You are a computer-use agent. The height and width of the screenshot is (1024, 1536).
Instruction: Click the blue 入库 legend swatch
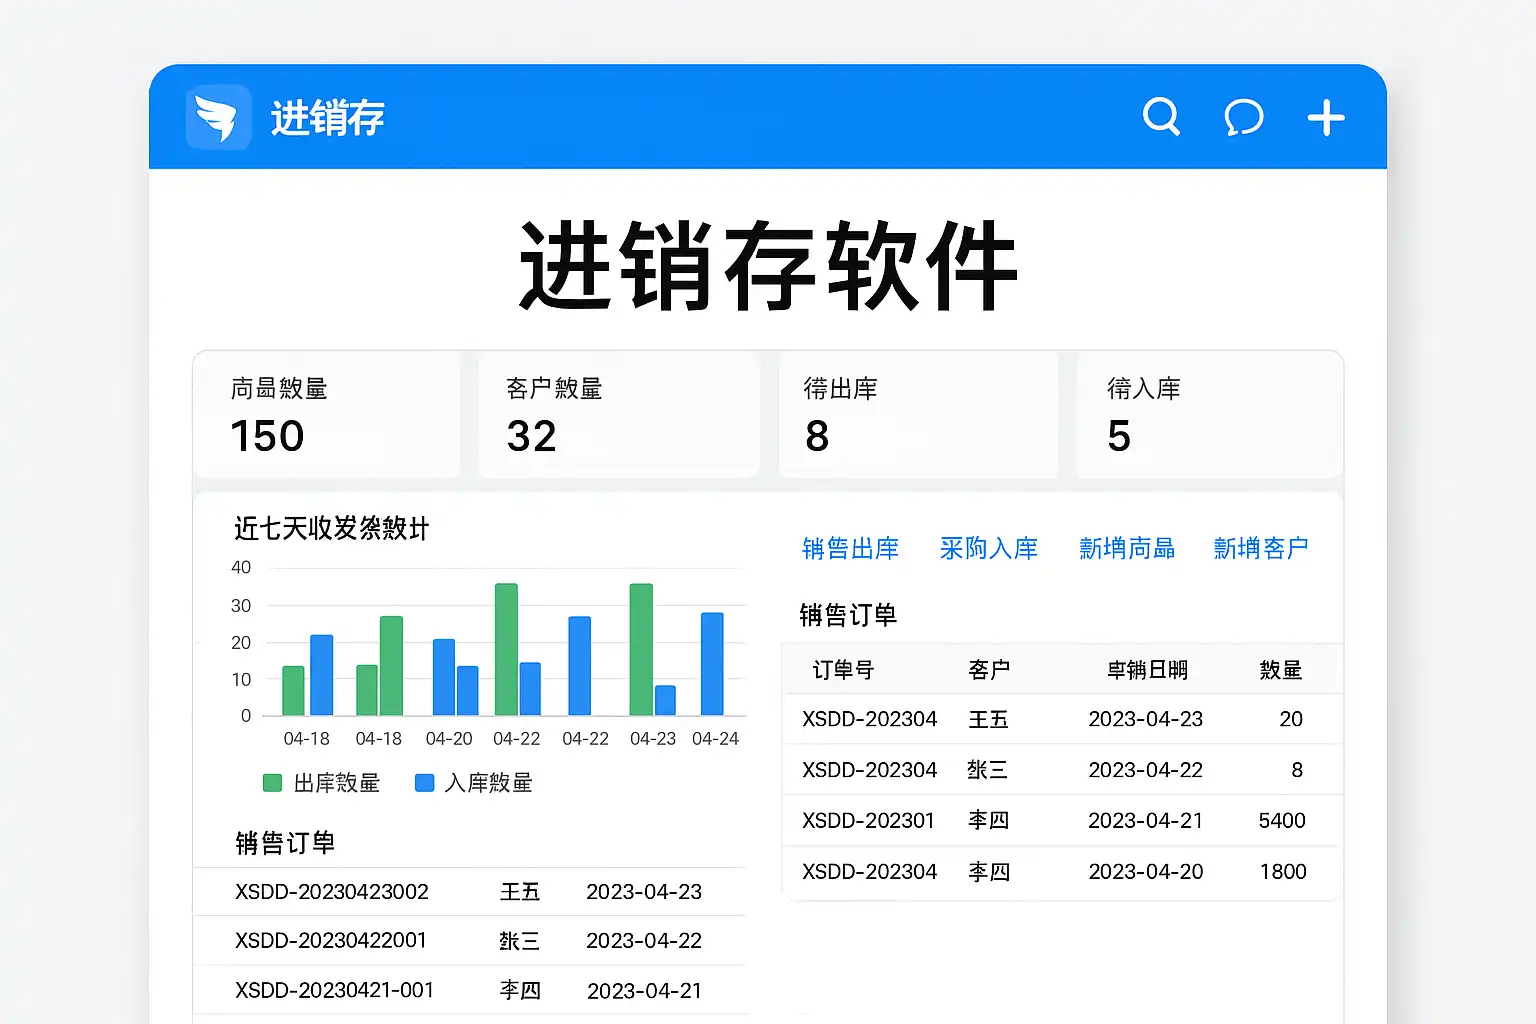click(424, 783)
